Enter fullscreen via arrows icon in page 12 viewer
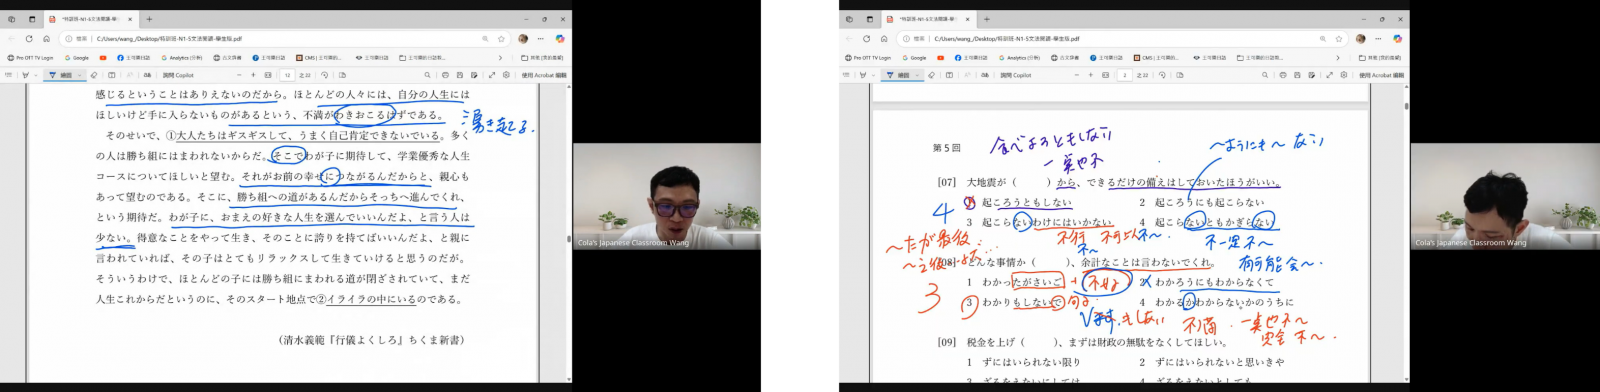 click(x=492, y=75)
